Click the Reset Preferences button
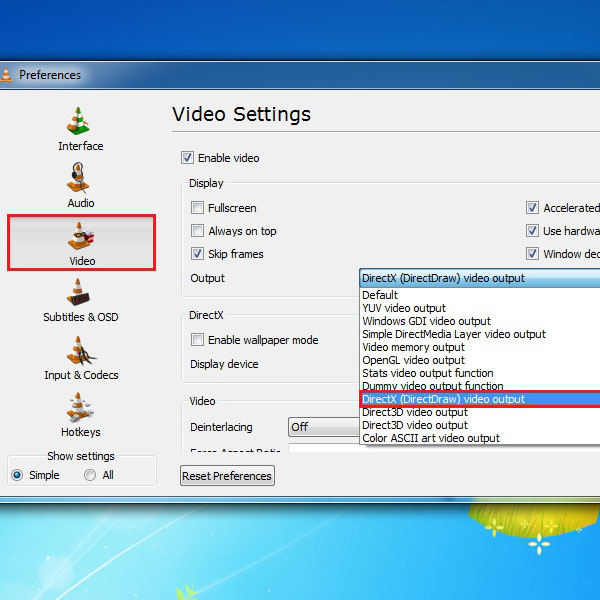This screenshot has height=600, width=600. point(227,476)
